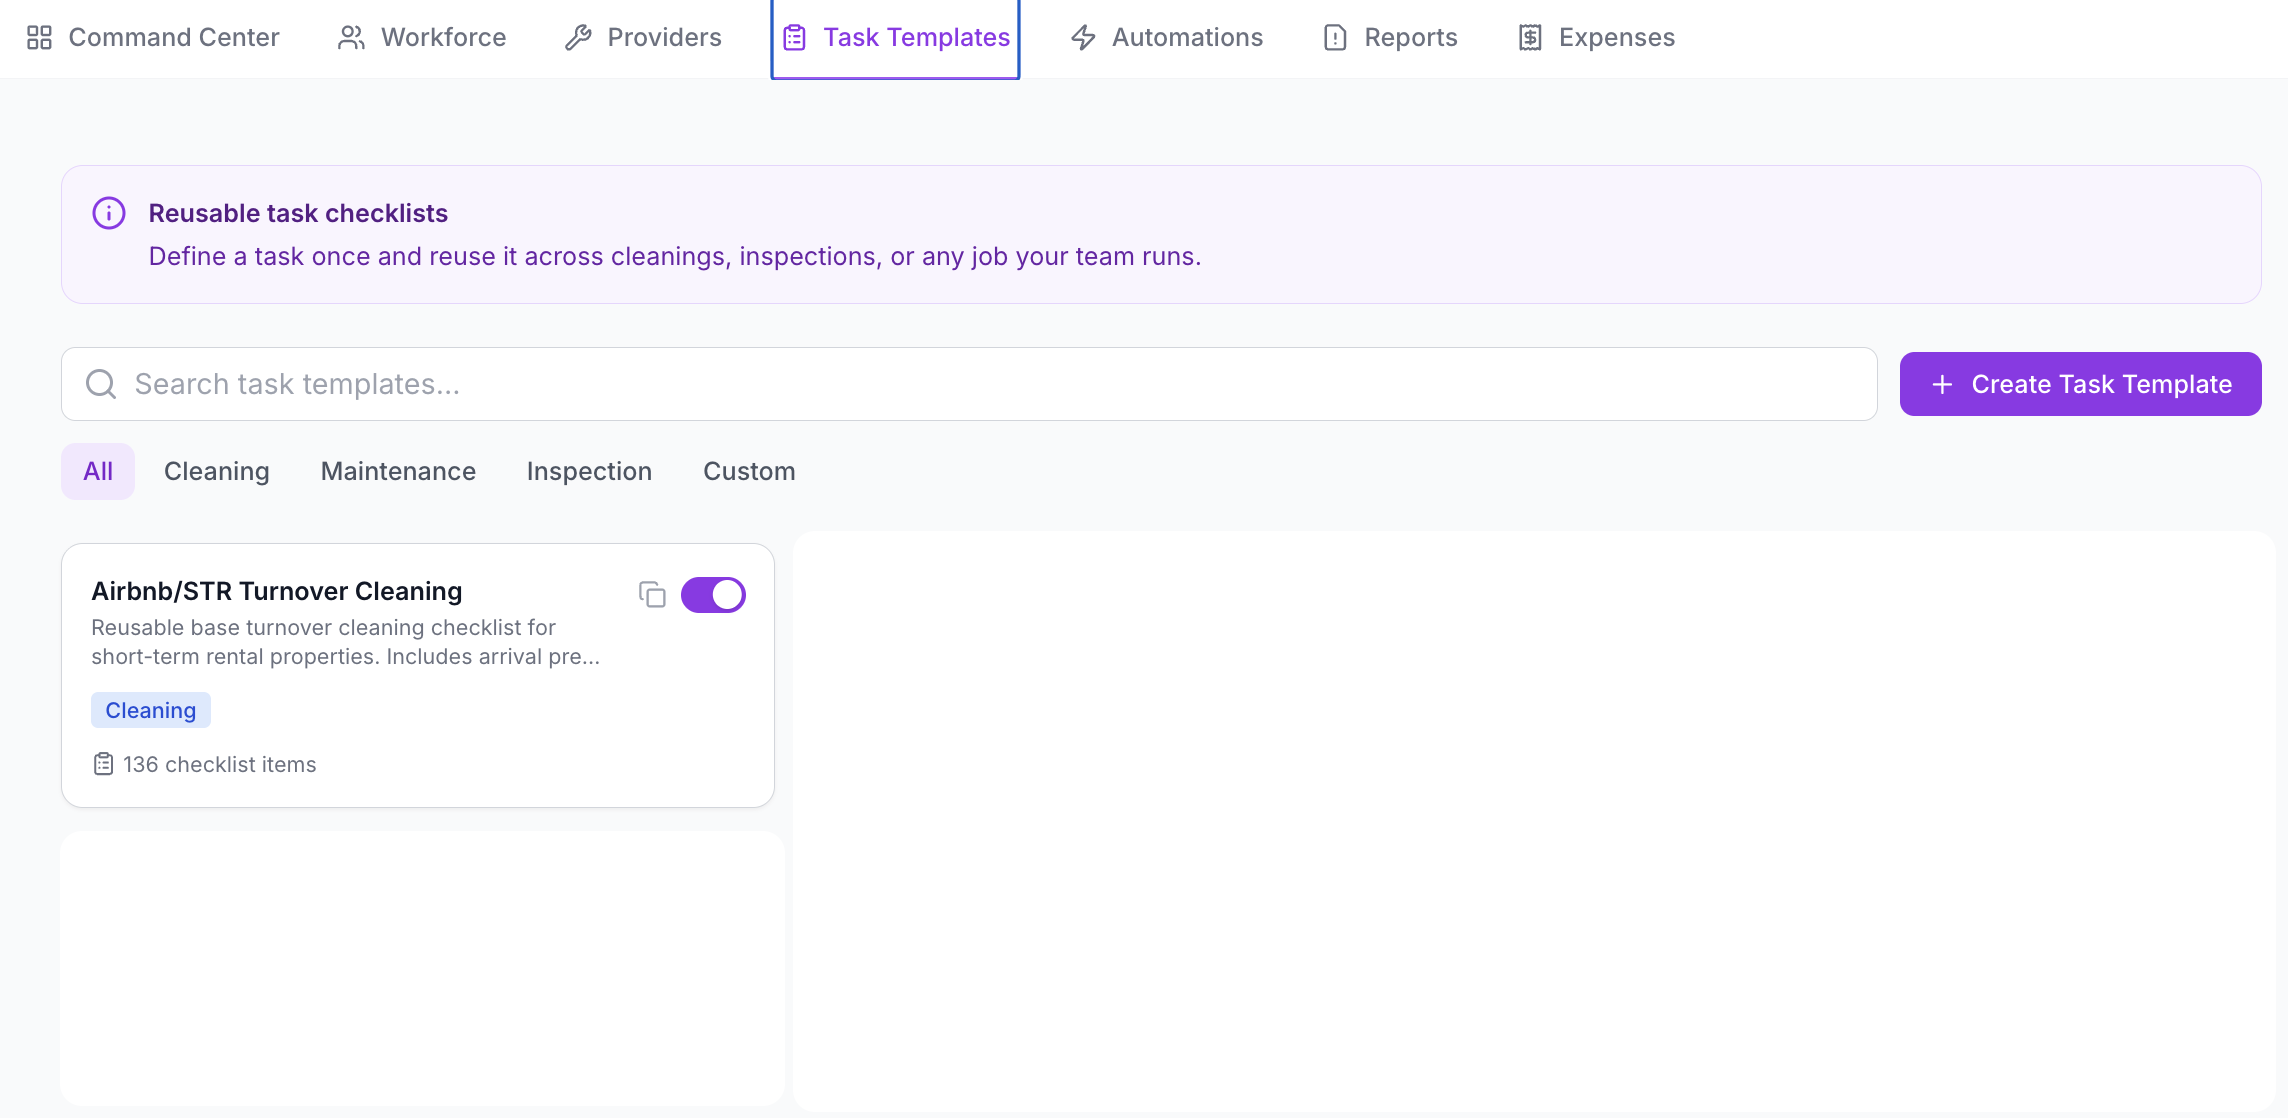2288x1118 pixels.
Task: Click the Command Center grid icon
Action: point(39,38)
